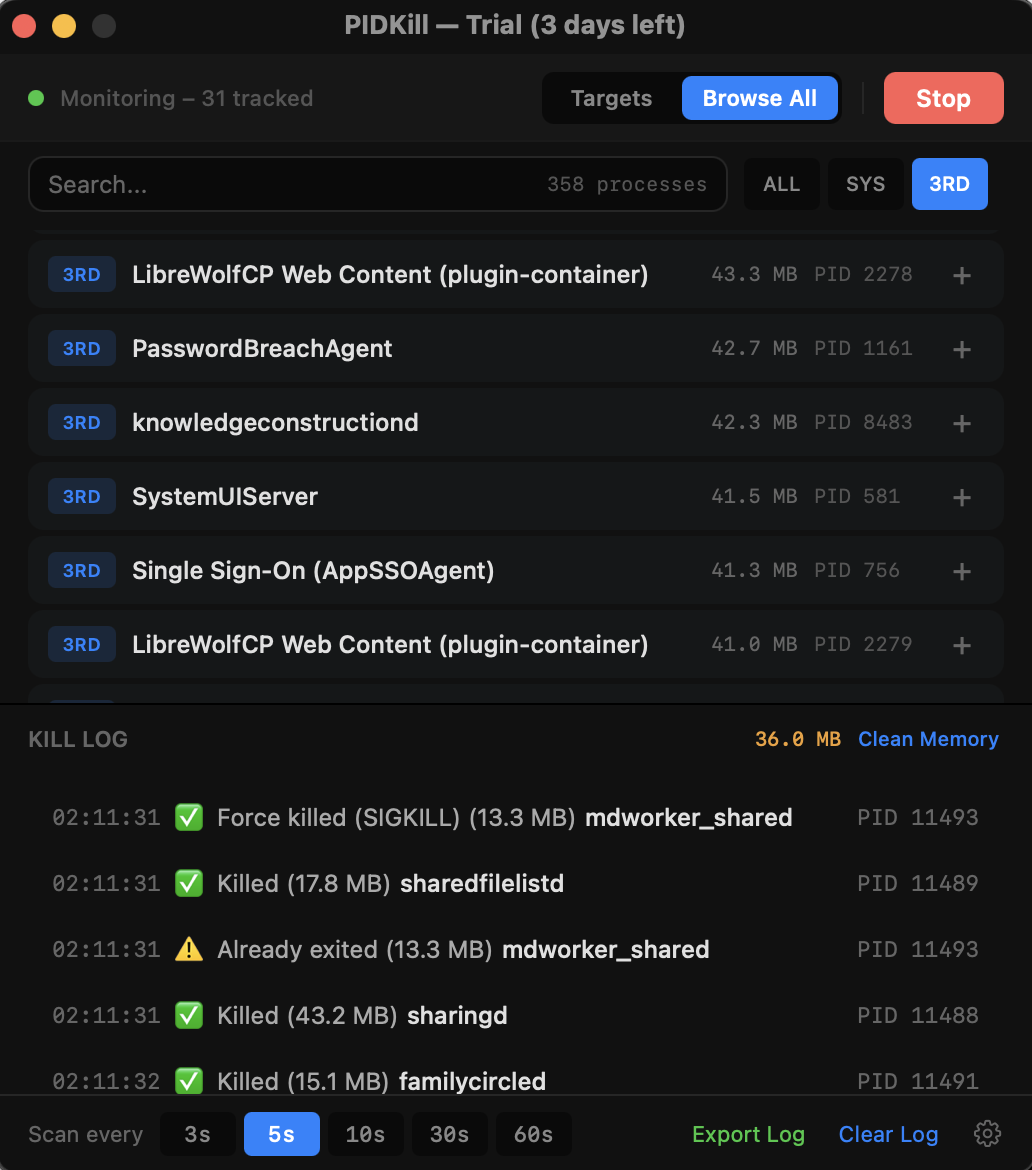
Task: Filter processes by SYS category
Action: coord(865,184)
